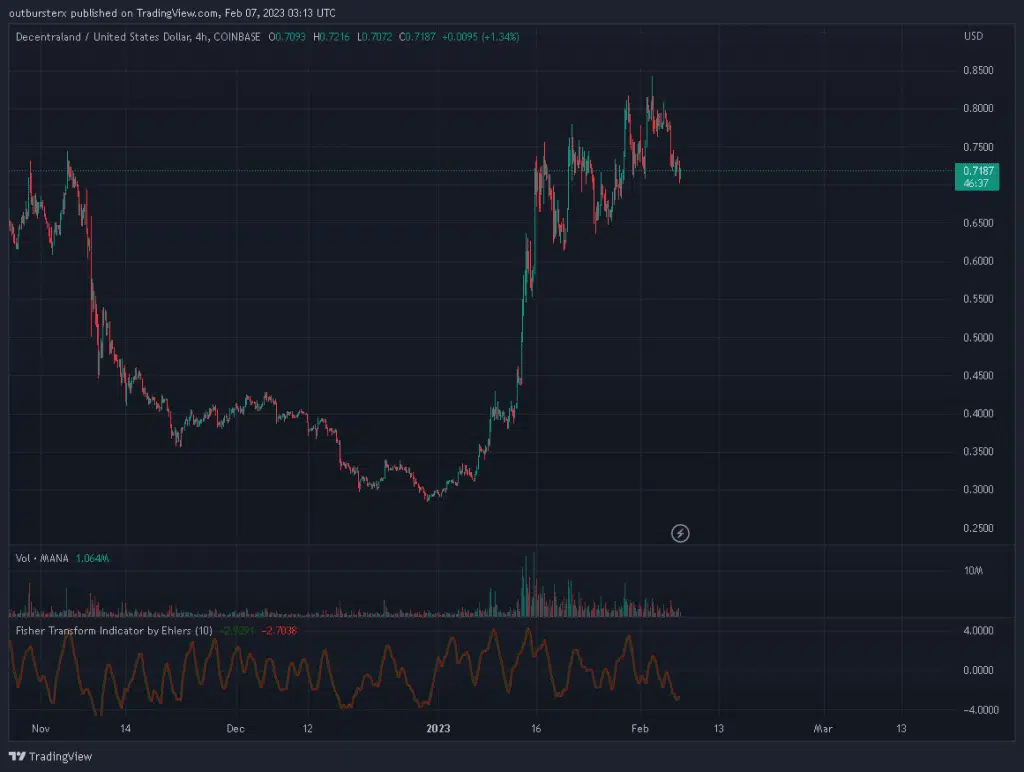The height and width of the screenshot is (772, 1024).
Task: Click the 2023 label on time axis
Action: coord(438,728)
